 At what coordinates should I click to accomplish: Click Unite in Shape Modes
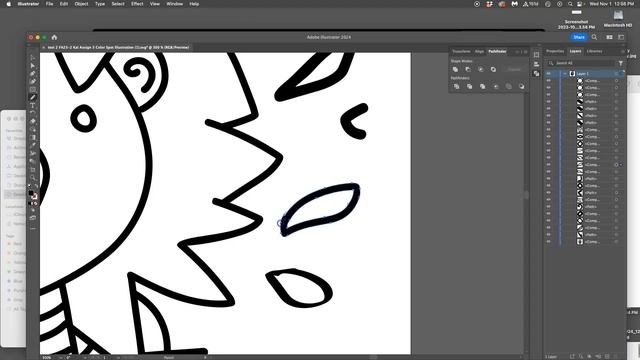[x=455, y=69]
